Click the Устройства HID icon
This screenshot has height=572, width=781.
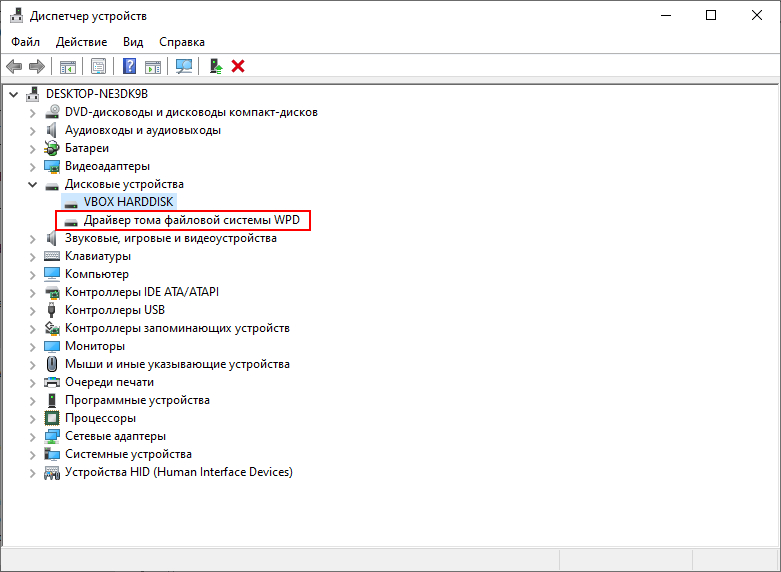[52, 472]
